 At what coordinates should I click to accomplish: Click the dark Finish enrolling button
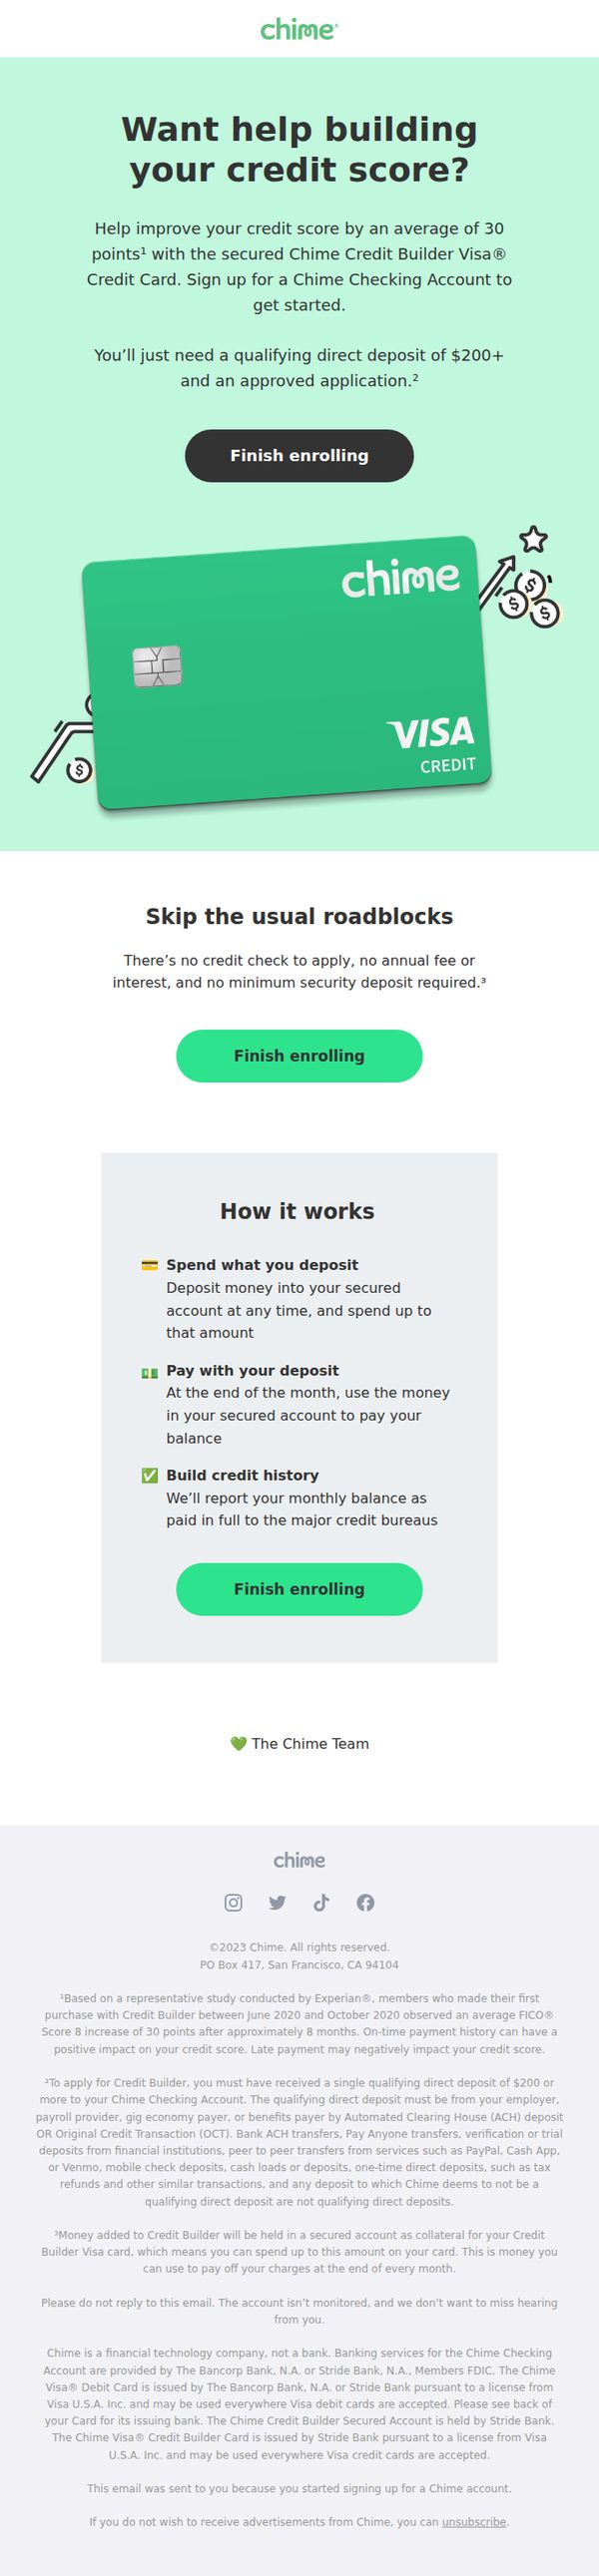click(299, 455)
